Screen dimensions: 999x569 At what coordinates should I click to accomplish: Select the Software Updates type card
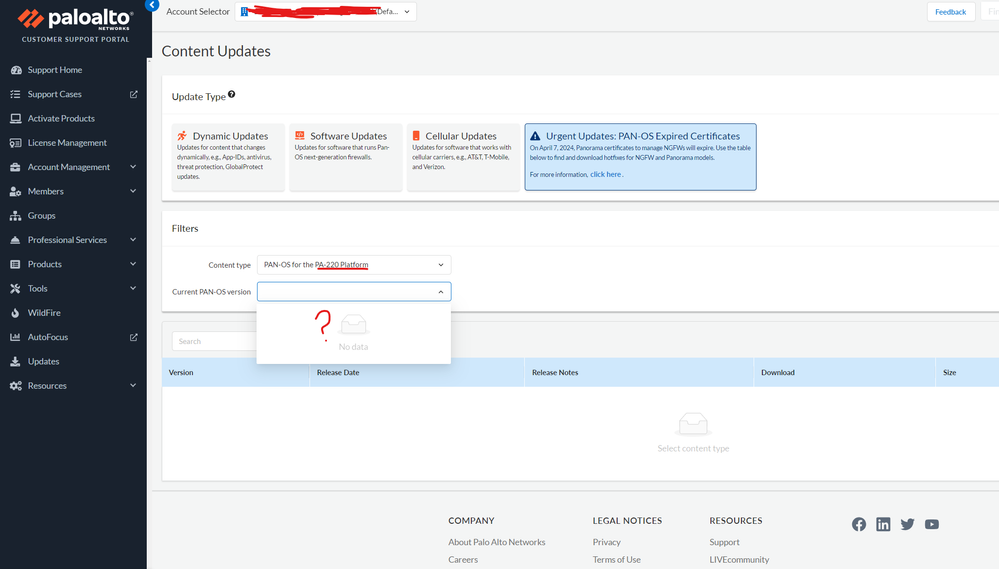345,157
